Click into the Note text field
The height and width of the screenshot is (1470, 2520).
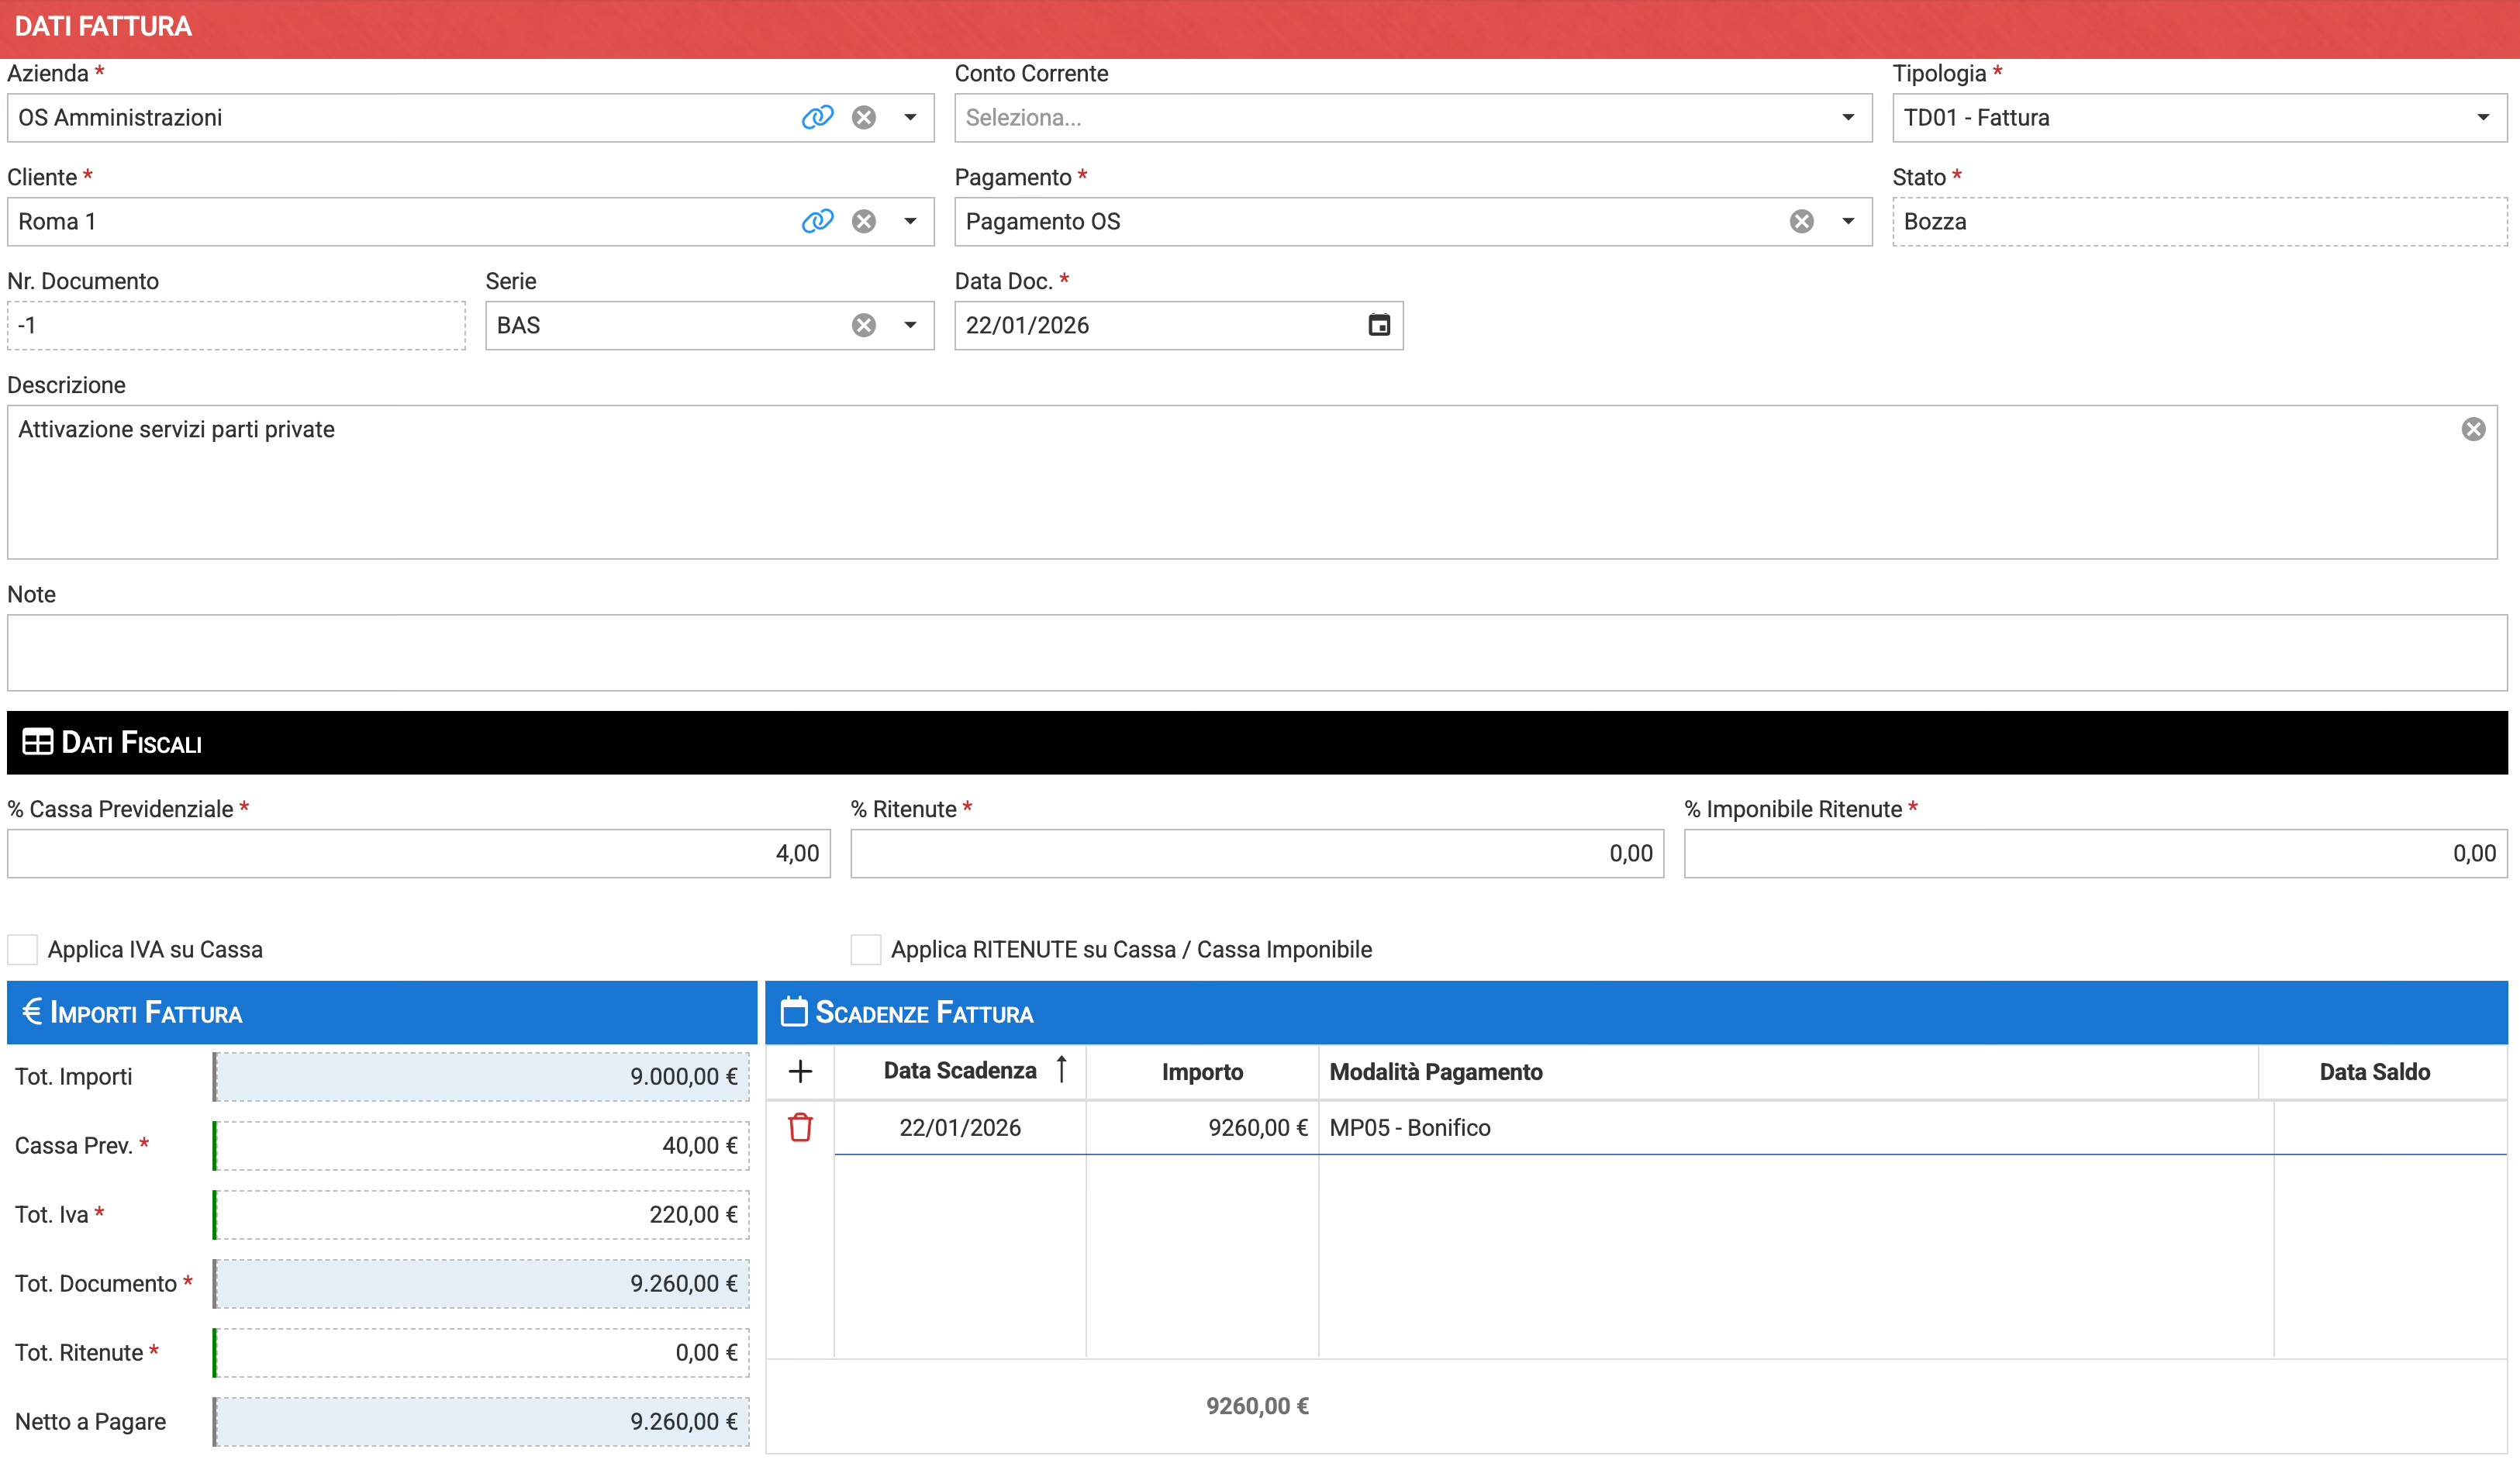[x=1256, y=652]
